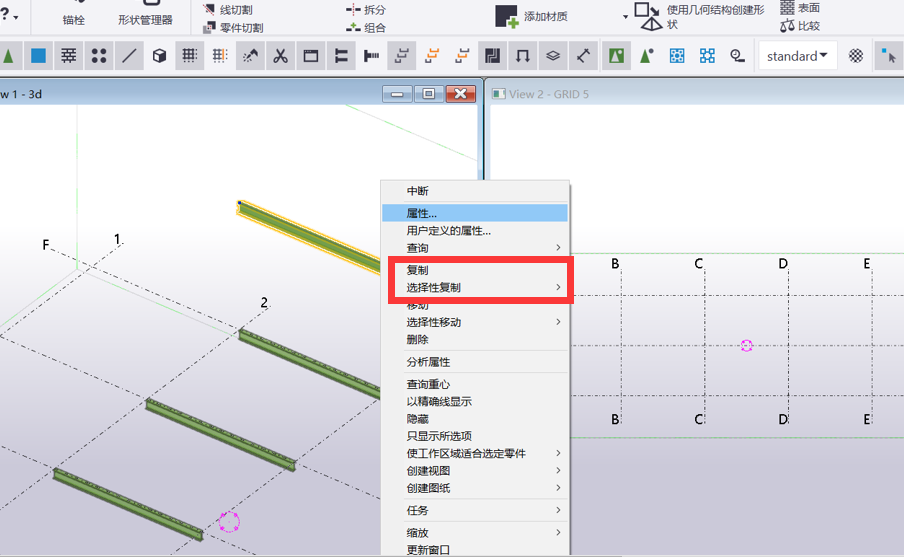Click the 表面 surface command

click(800, 7)
